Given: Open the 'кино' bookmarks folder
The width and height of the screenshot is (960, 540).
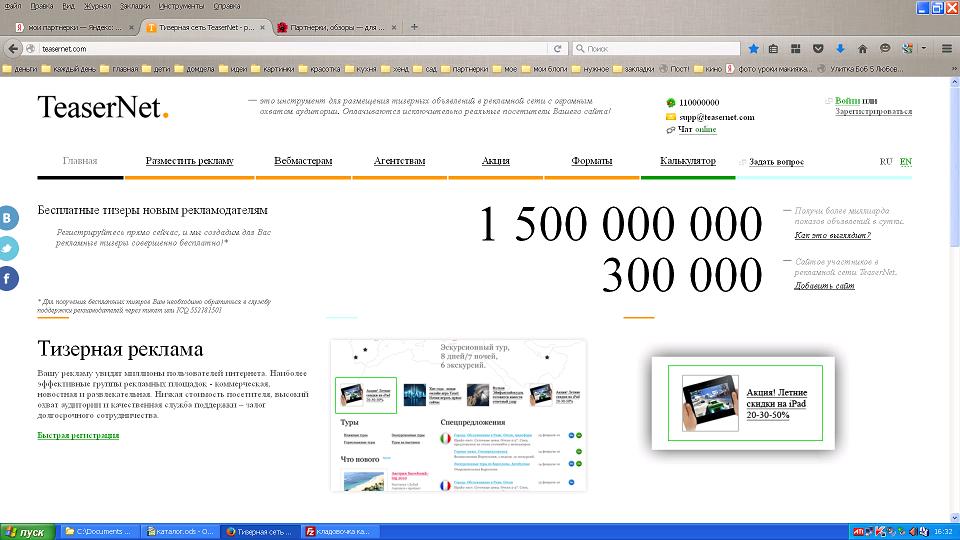Looking at the screenshot, I should tap(708, 69).
